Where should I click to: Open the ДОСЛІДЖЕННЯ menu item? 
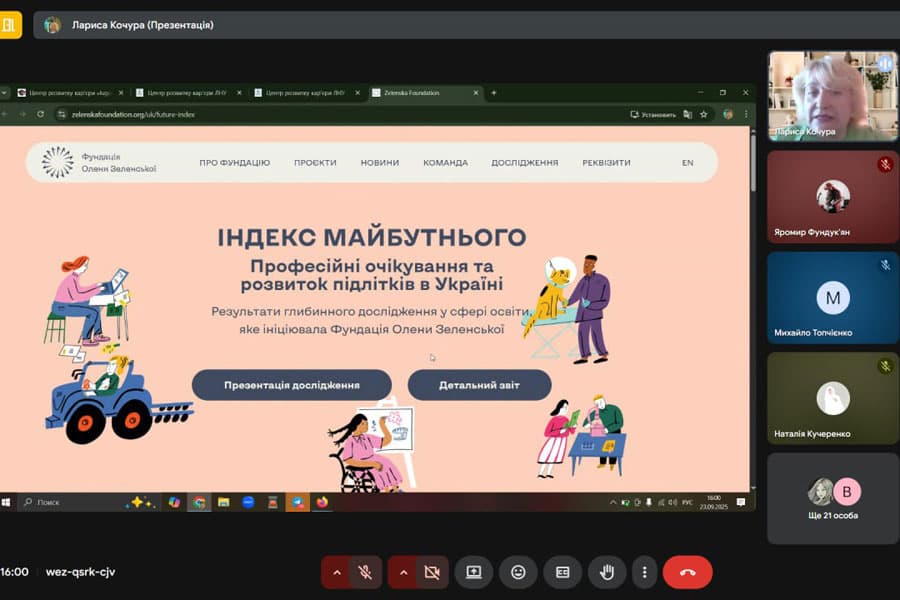[525, 163]
